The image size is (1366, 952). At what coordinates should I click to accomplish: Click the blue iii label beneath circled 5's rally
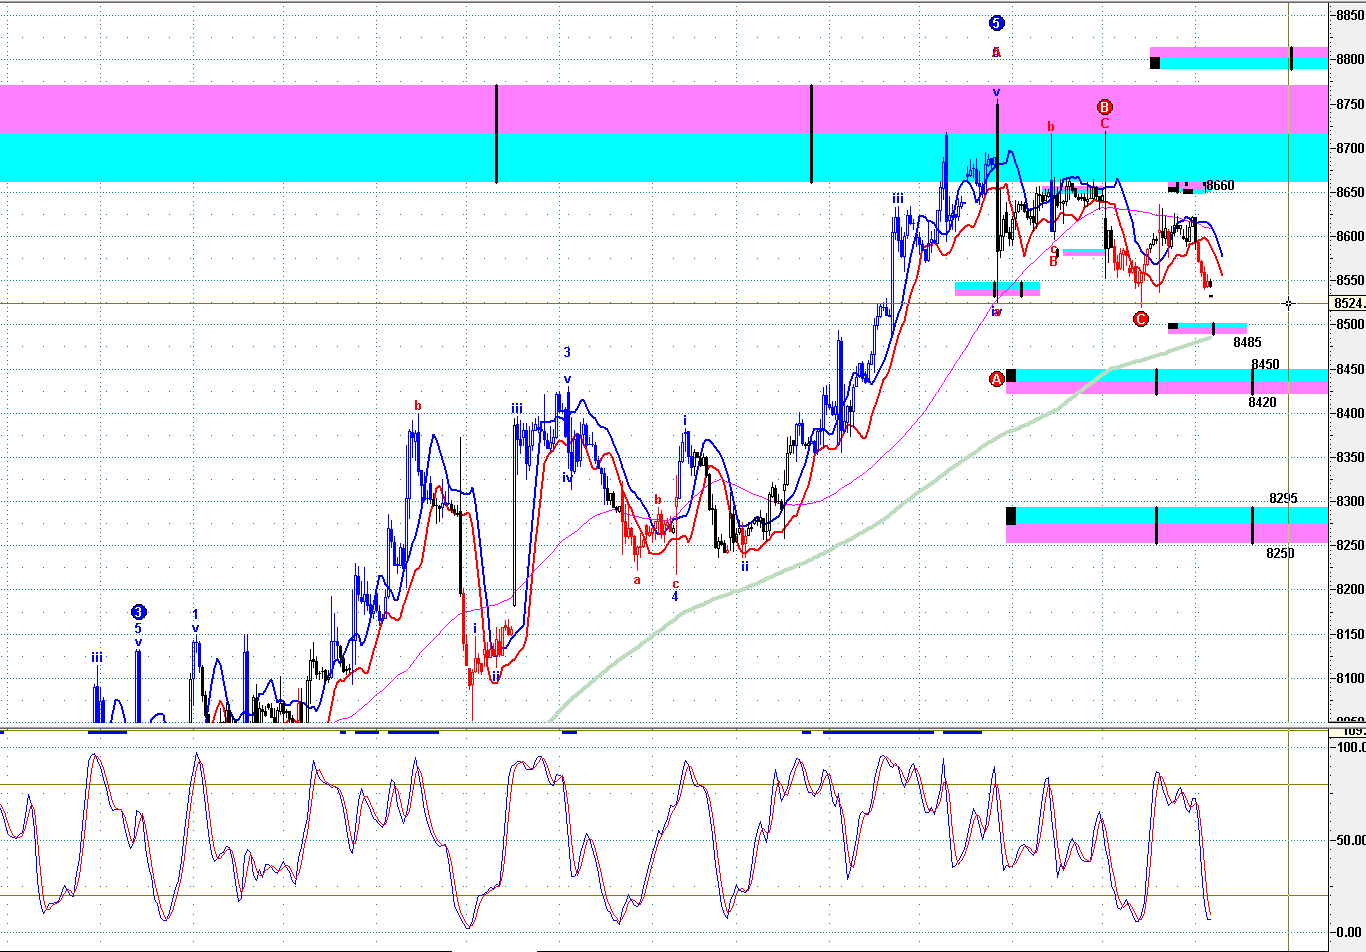click(898, 198)
